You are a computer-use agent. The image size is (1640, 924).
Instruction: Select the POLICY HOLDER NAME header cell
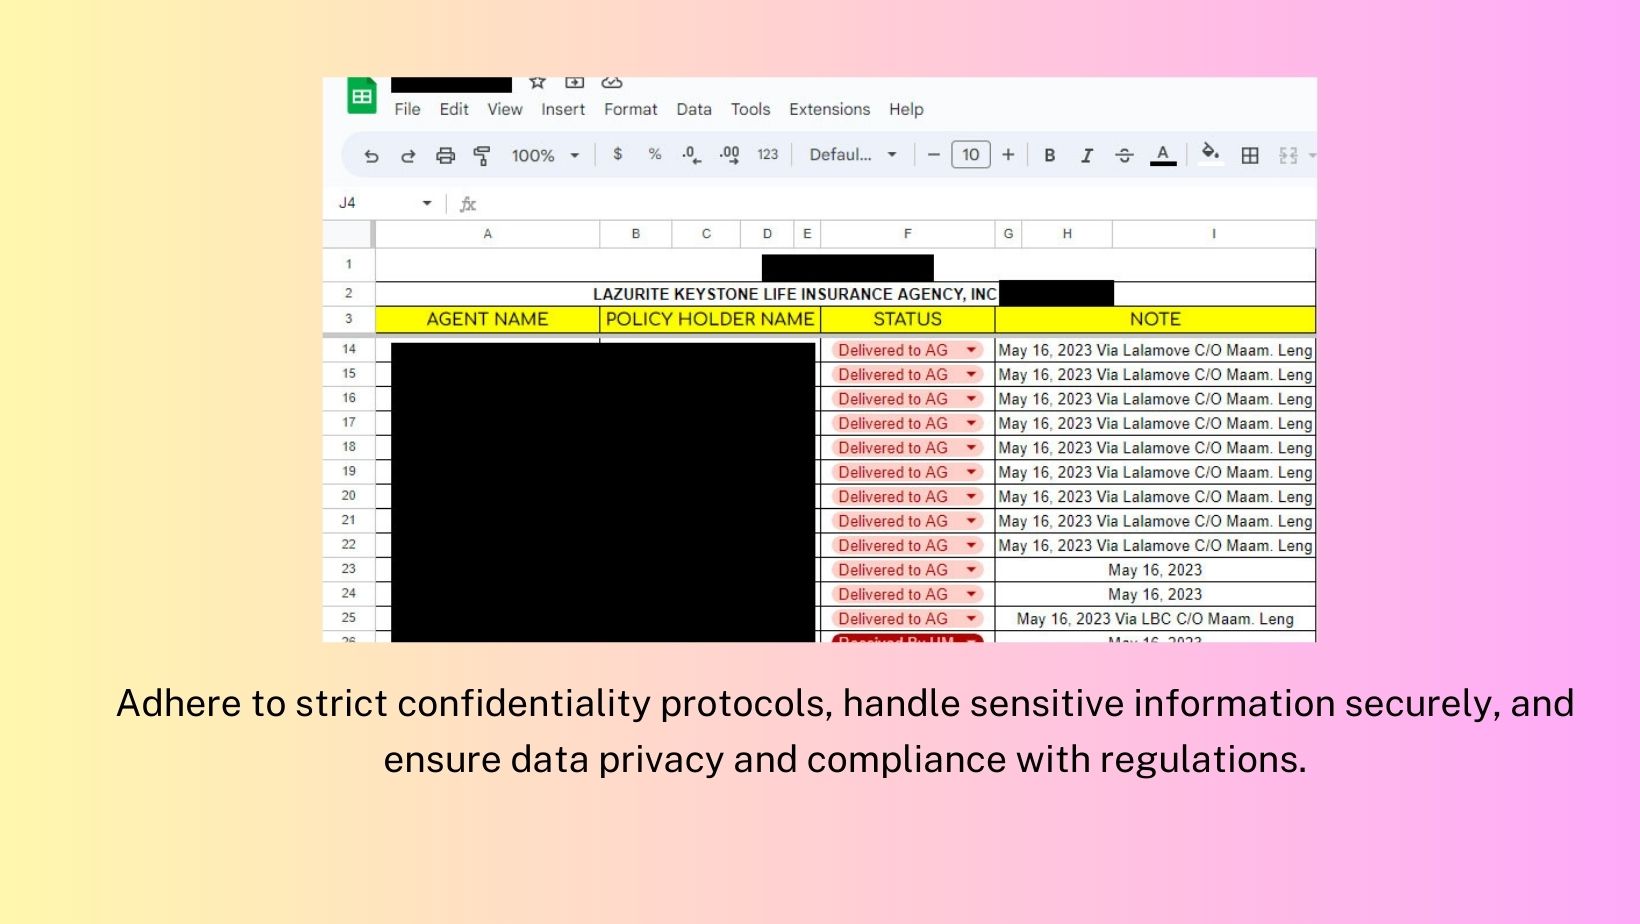point(710,319)
